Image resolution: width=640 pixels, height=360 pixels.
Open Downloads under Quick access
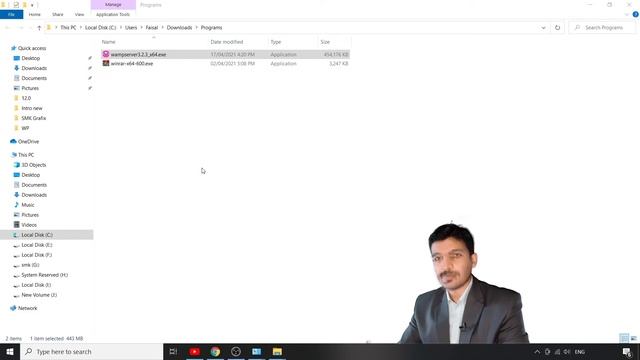[x=34, y=68]
